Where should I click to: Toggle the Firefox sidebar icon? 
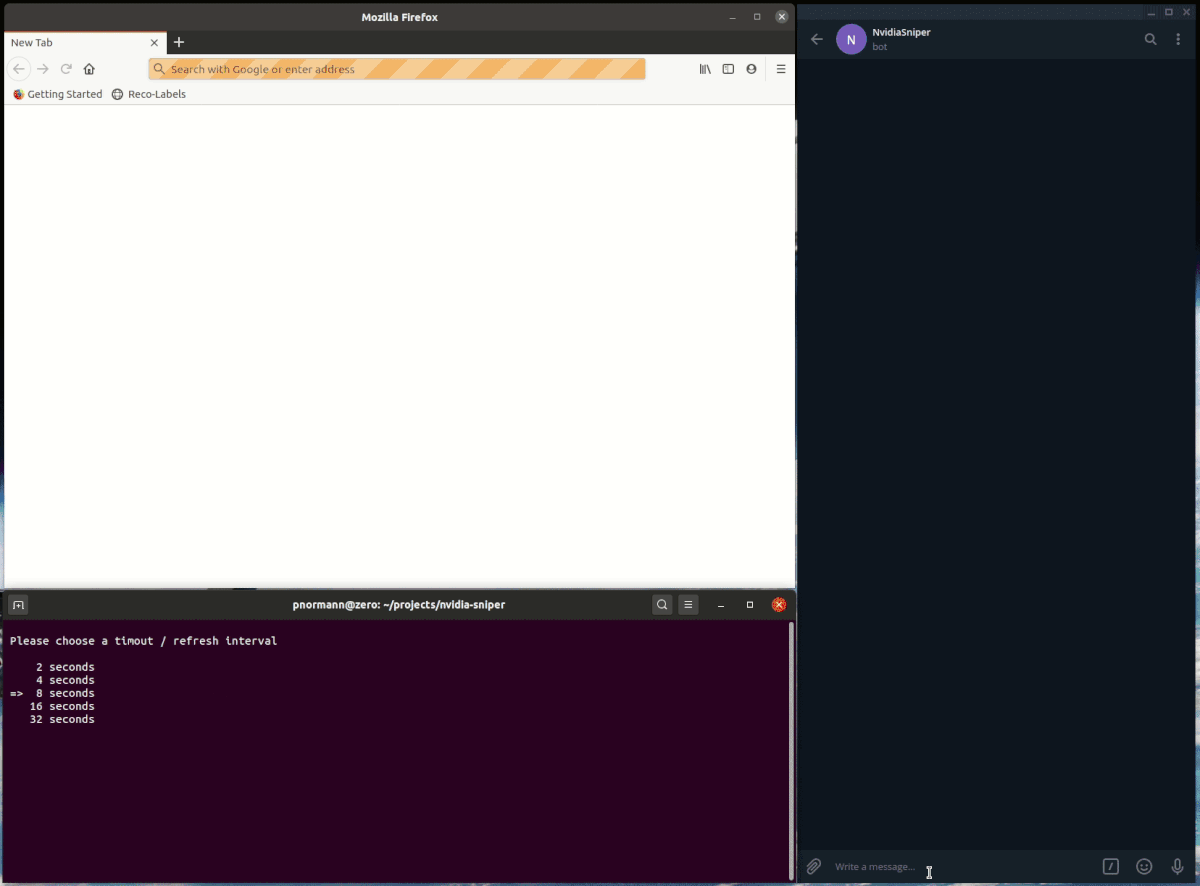click(x=728, y=69)
